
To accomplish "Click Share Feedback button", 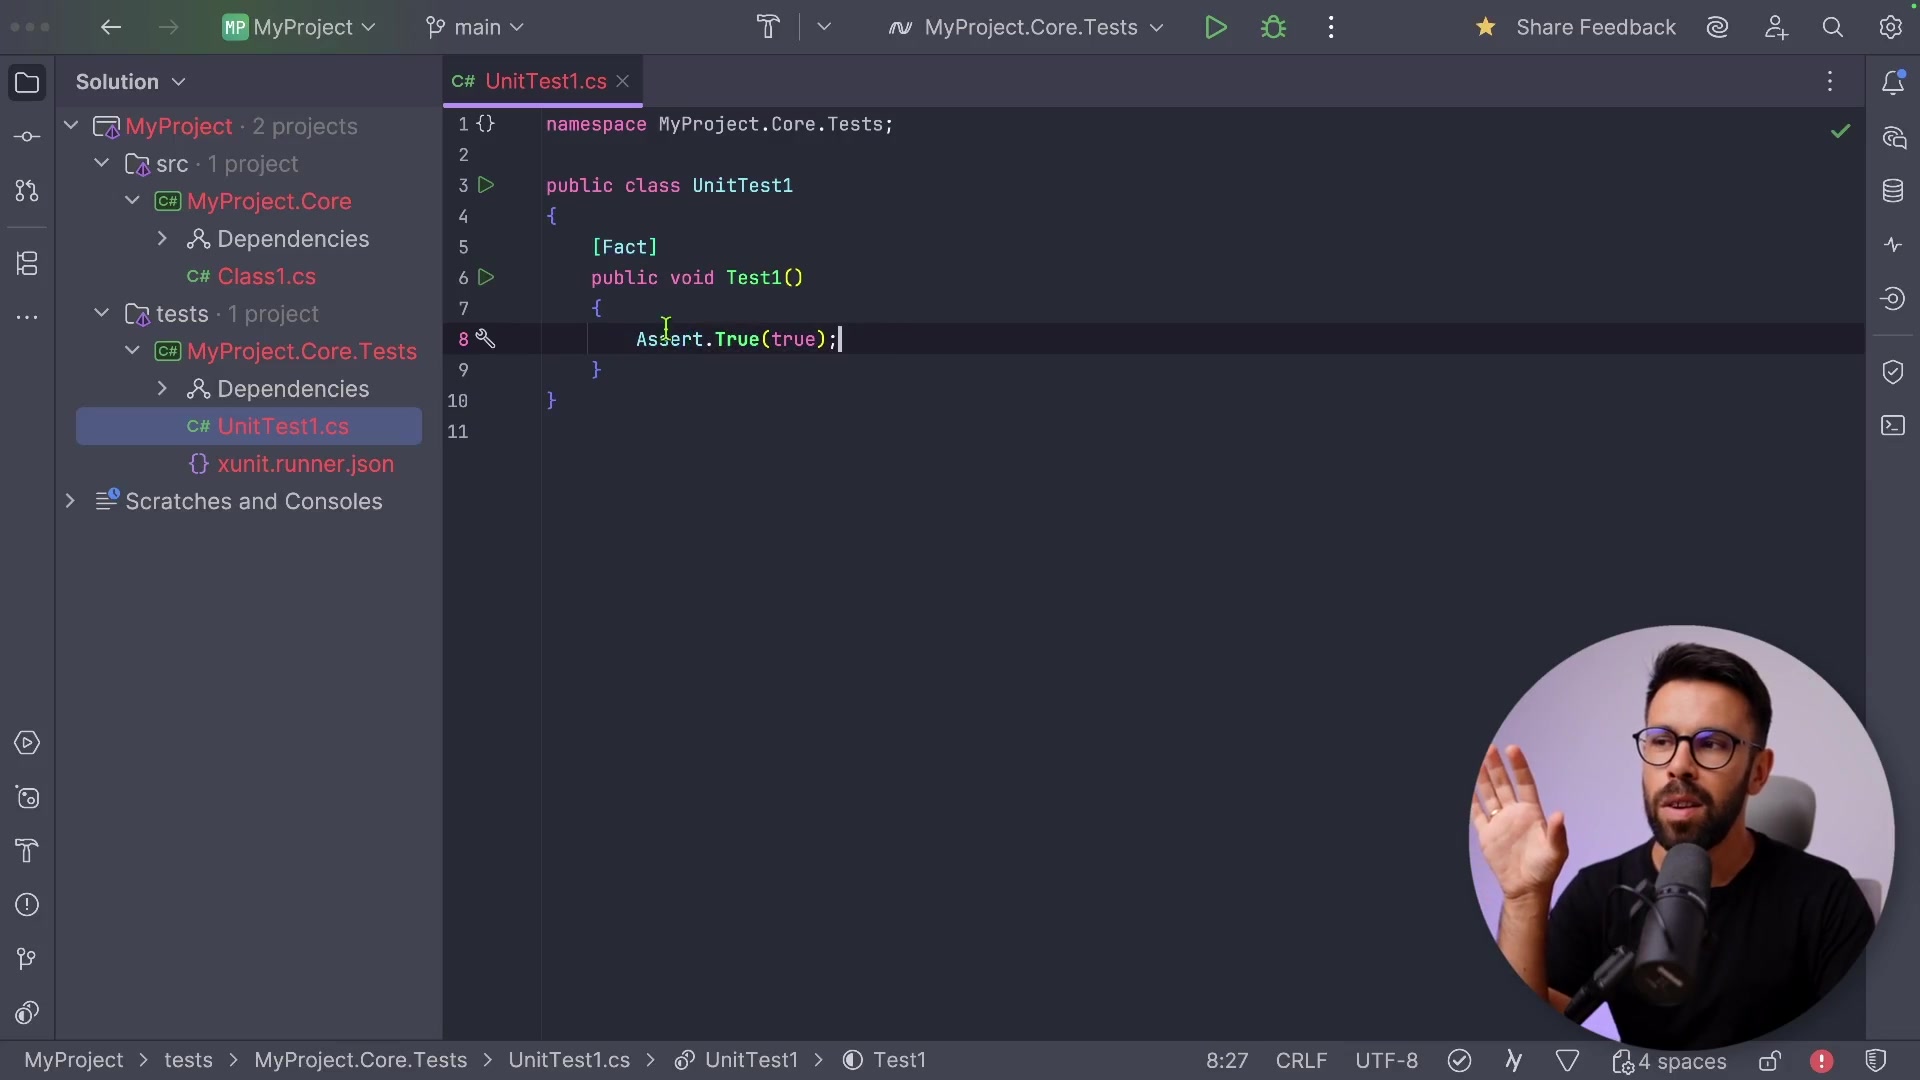I will pos(1595,27).
